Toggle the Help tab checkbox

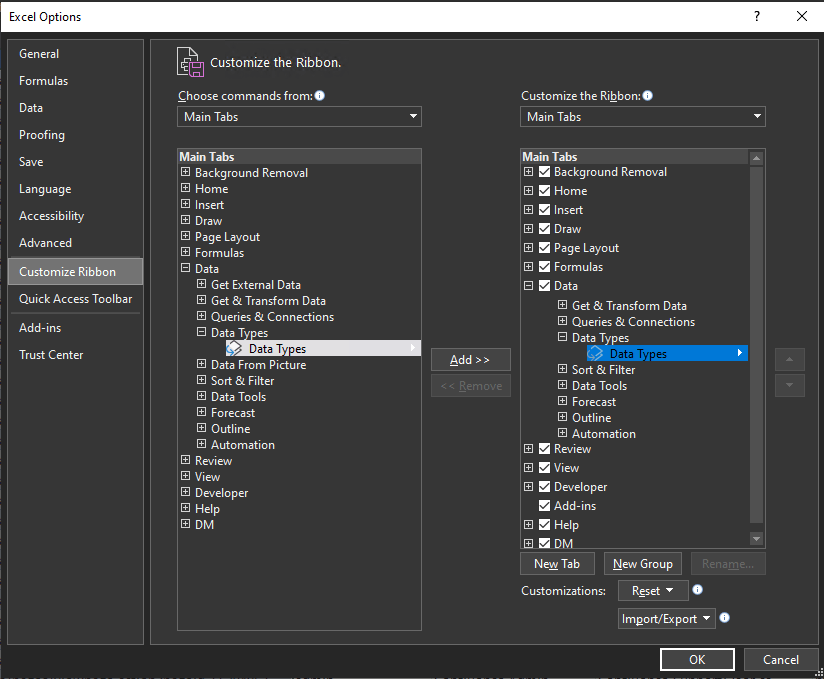544,524
